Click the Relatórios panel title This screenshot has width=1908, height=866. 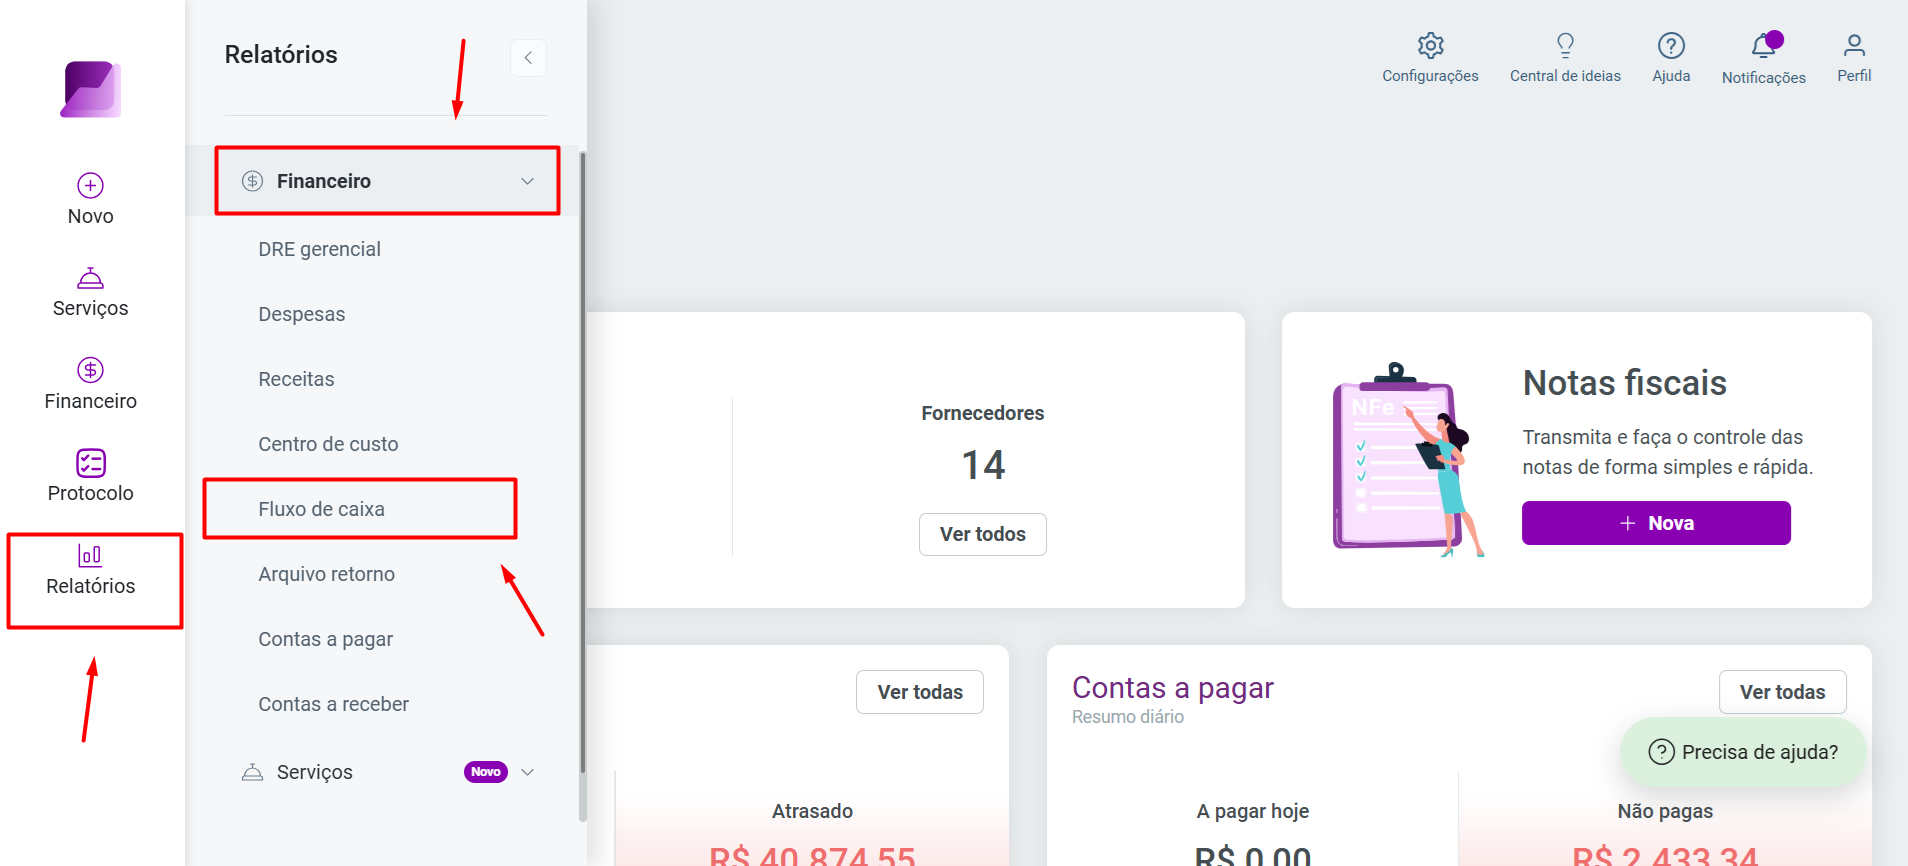281,55
